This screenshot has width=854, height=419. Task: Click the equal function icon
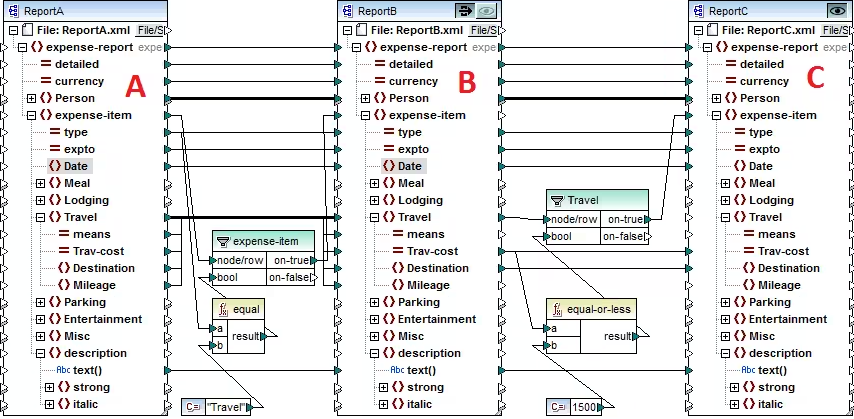tap(222, 310)
